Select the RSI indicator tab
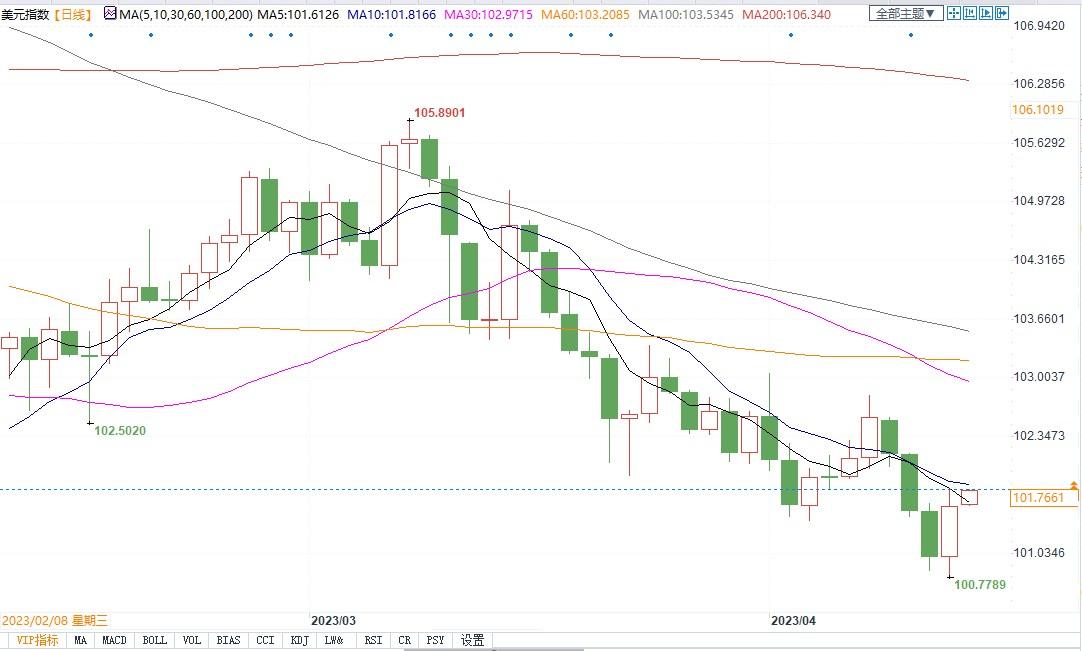The width and height of the screenshot is (1082, 651). [373, 640]
